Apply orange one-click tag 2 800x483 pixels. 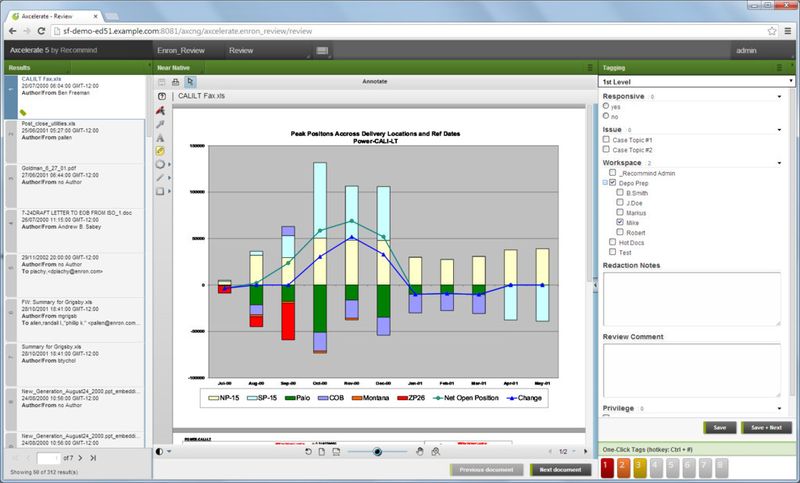click(623, 468)
